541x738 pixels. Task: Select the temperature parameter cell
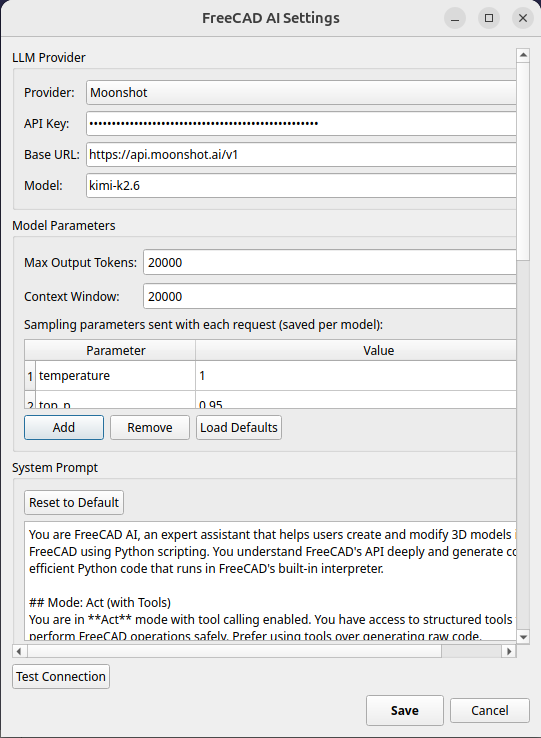point(115,376)
